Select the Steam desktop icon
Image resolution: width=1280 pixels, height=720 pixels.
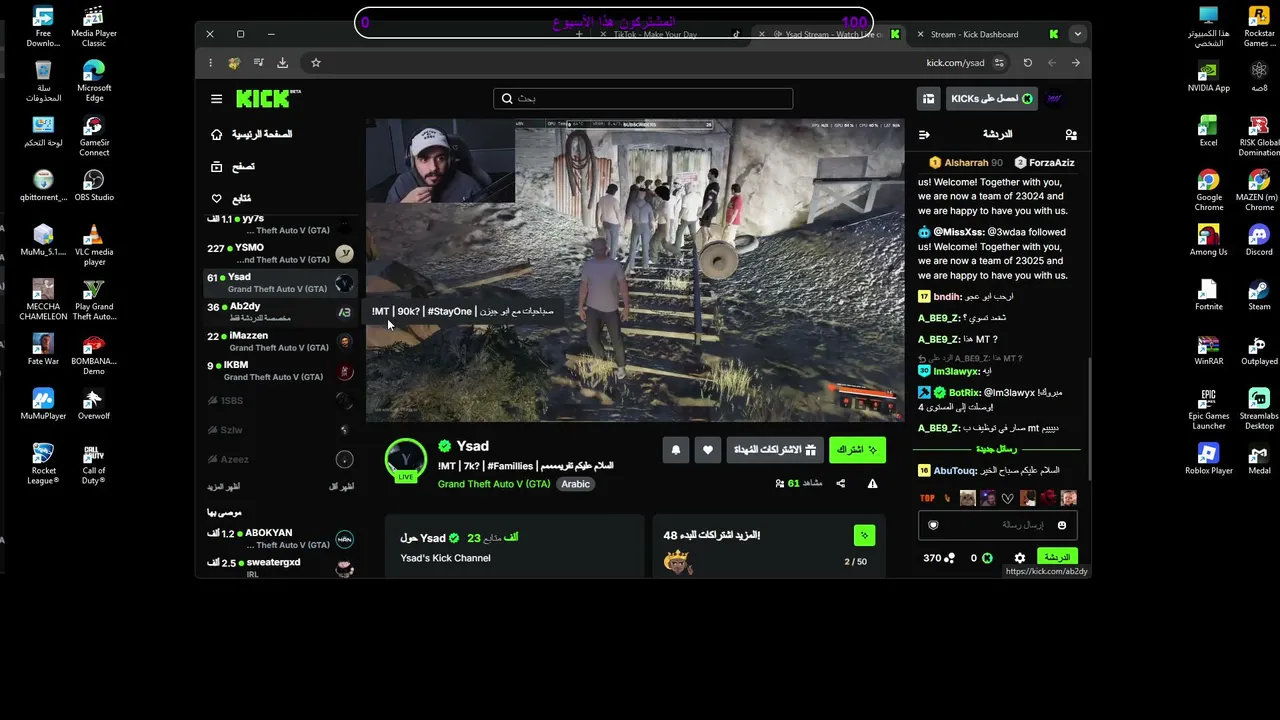click(x=1259, y=295)
